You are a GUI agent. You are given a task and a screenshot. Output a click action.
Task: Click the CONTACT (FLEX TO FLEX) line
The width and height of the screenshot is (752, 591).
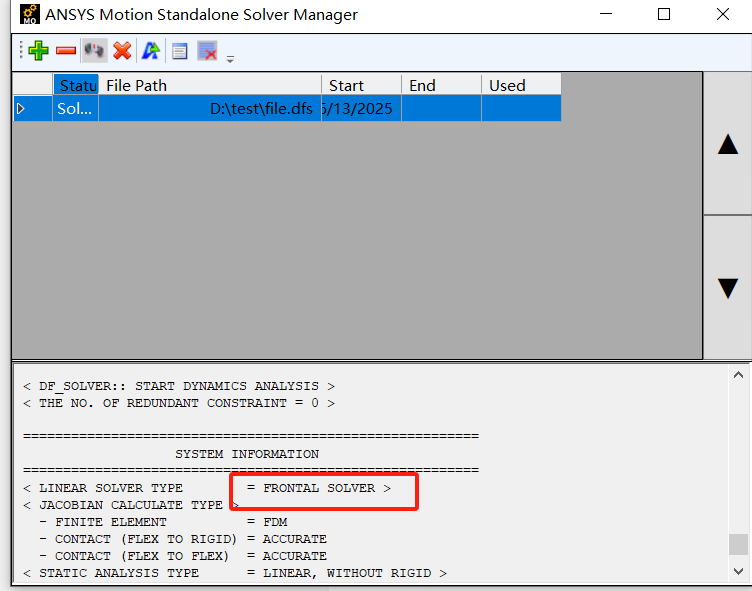(x=183, y=556)
